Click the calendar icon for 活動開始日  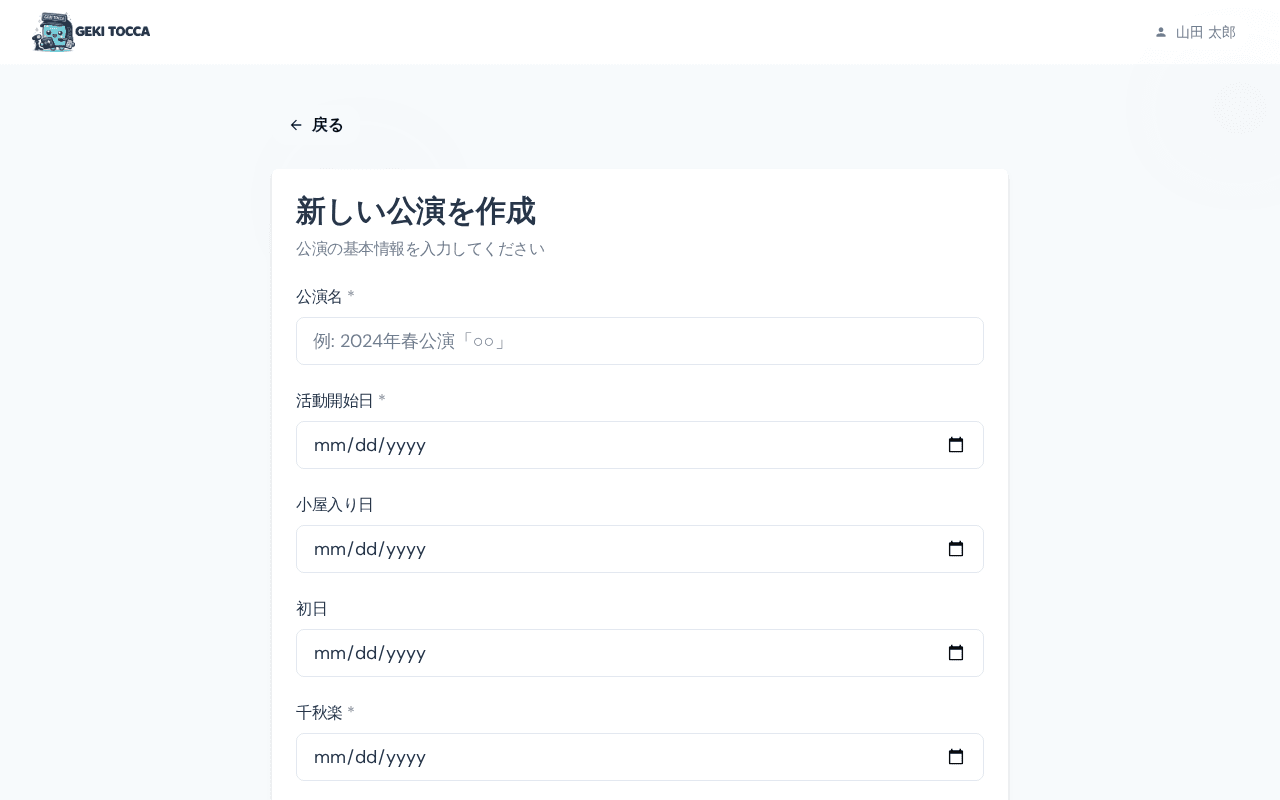click(x=956, y=445)
